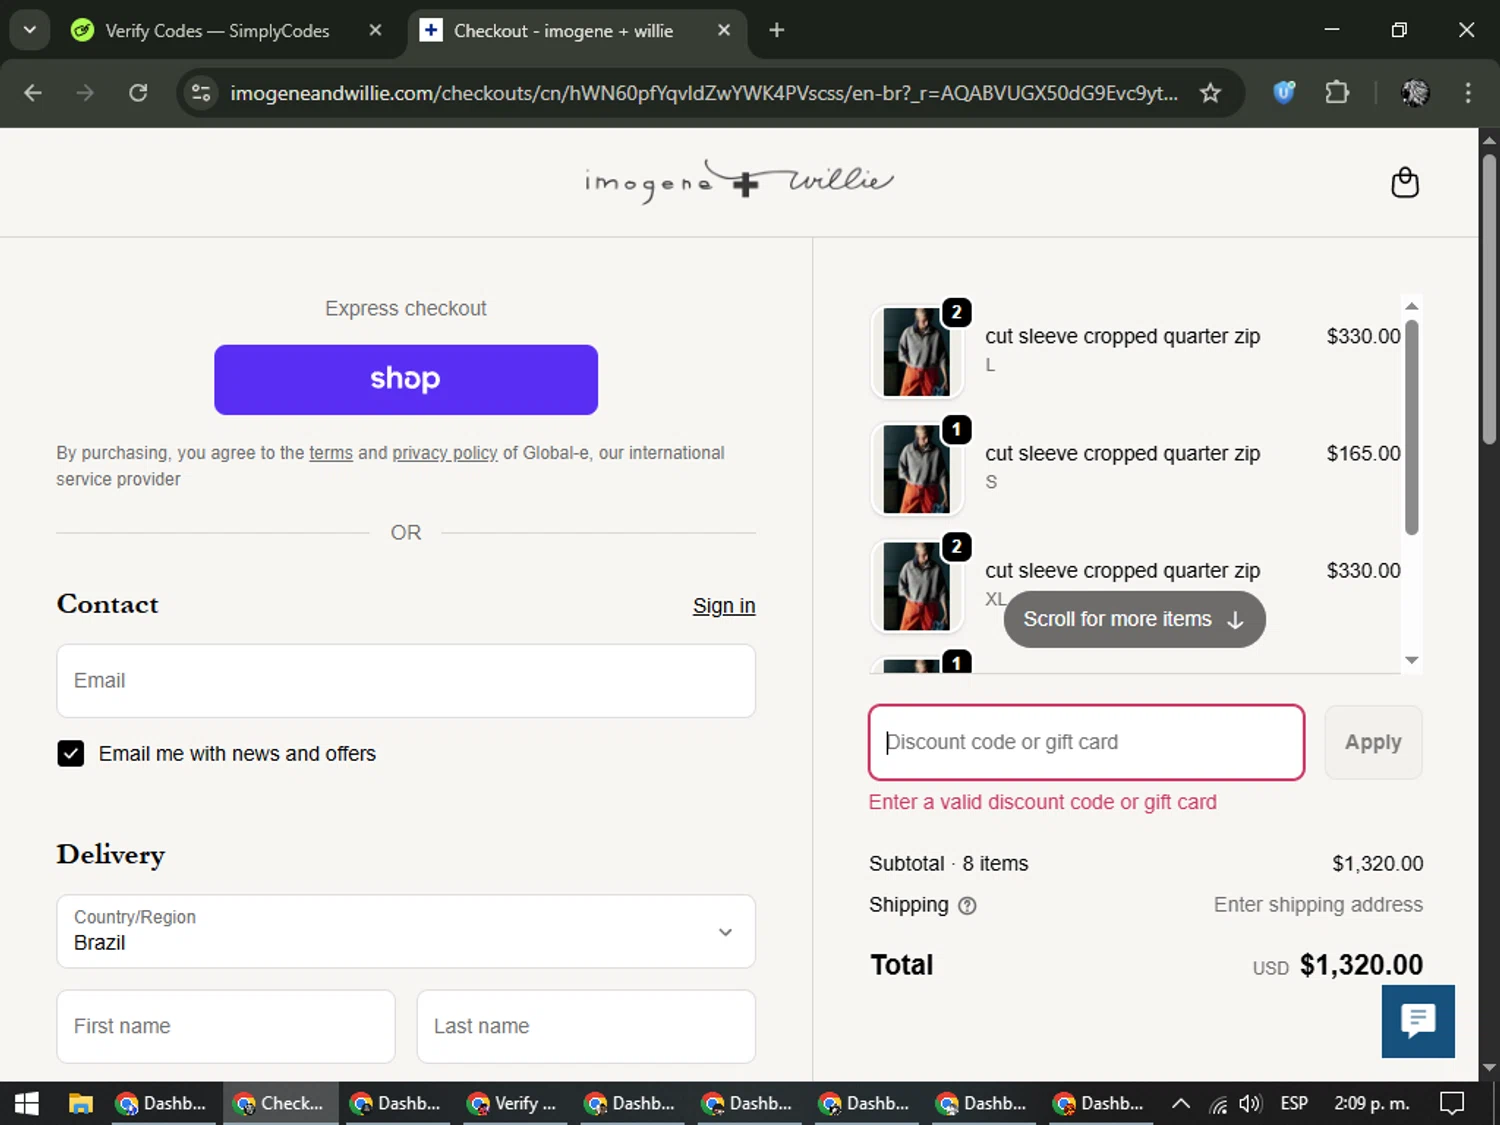Screen dimensions: 1500x1125
Task: Close the Checkout imogene + willie tab
Action: pyautogui.click(x=724, y=30)
